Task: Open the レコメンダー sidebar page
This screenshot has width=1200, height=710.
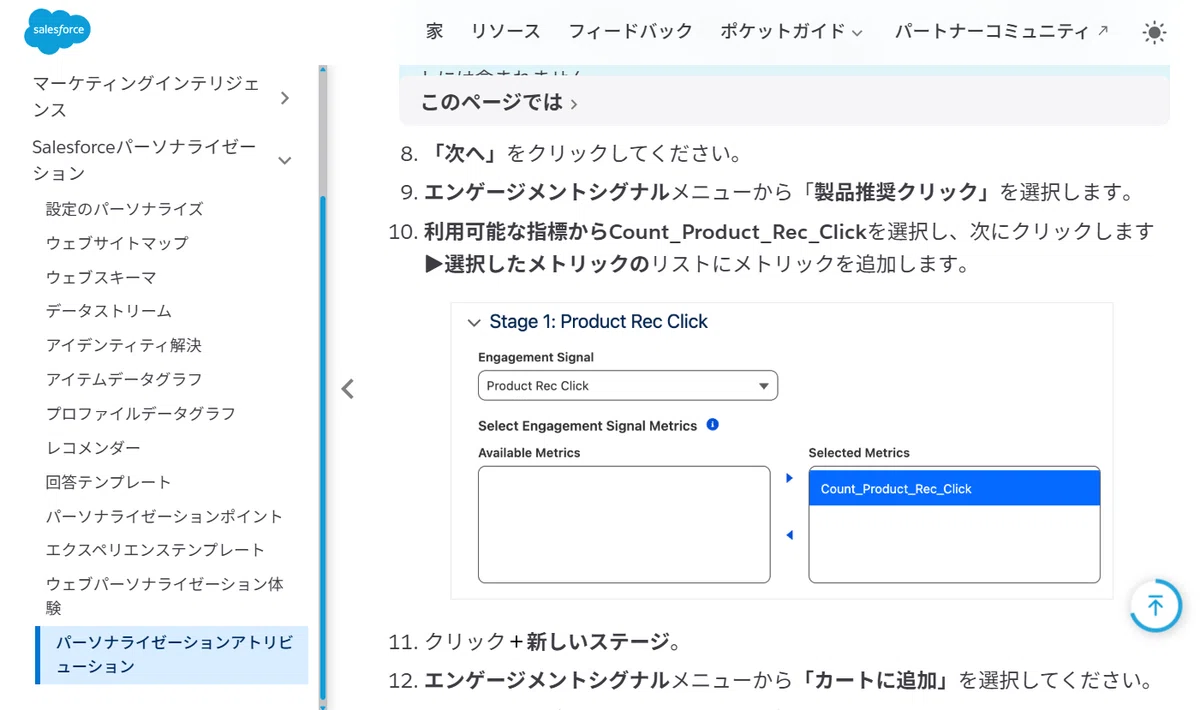Action: point(93,448)
